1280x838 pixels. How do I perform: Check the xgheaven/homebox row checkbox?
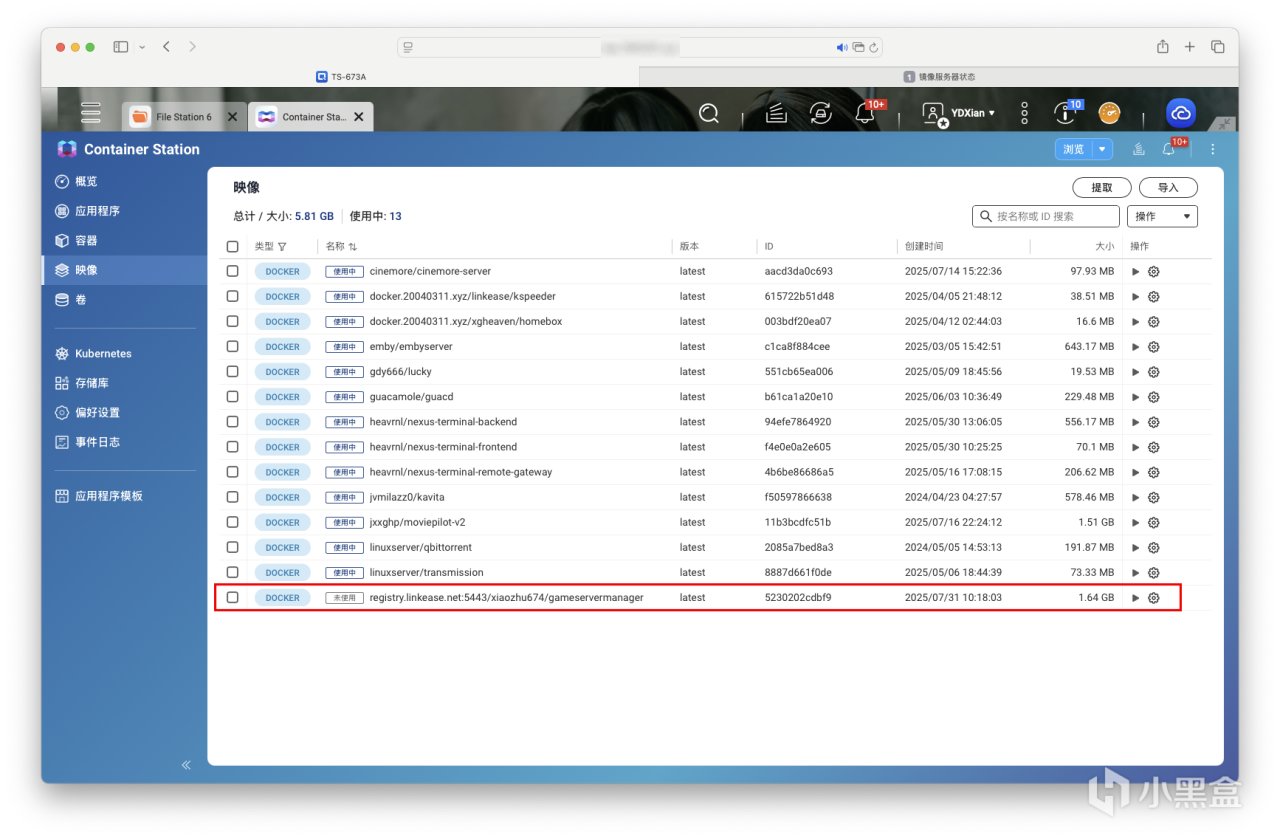tap(233, 321)
